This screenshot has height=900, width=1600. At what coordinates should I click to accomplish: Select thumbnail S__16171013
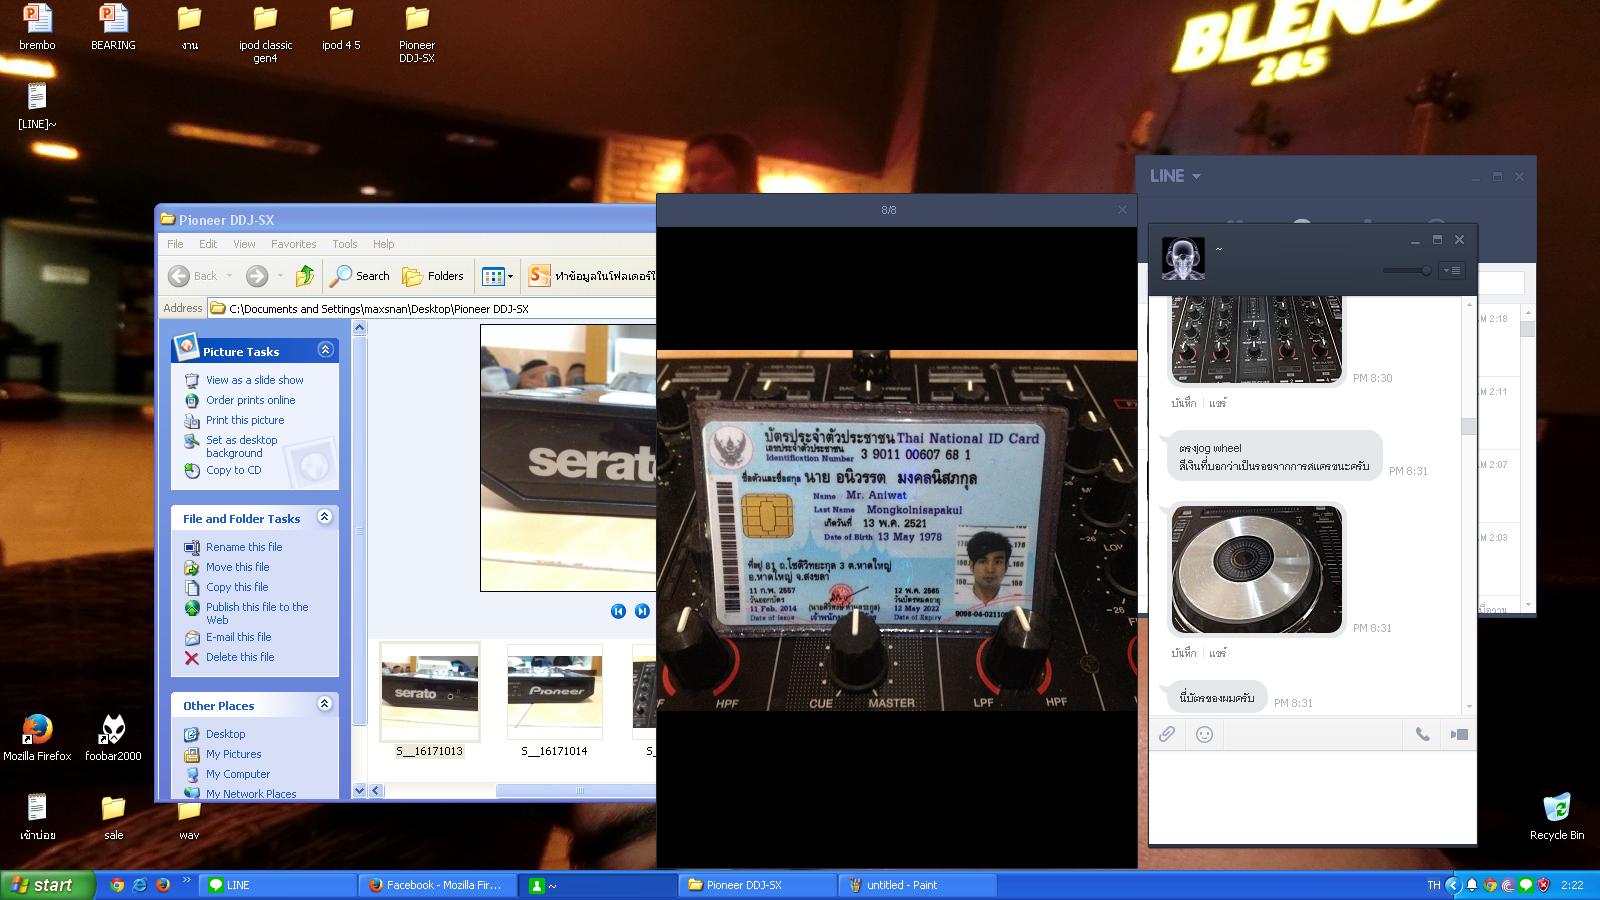tap(430, 700)
